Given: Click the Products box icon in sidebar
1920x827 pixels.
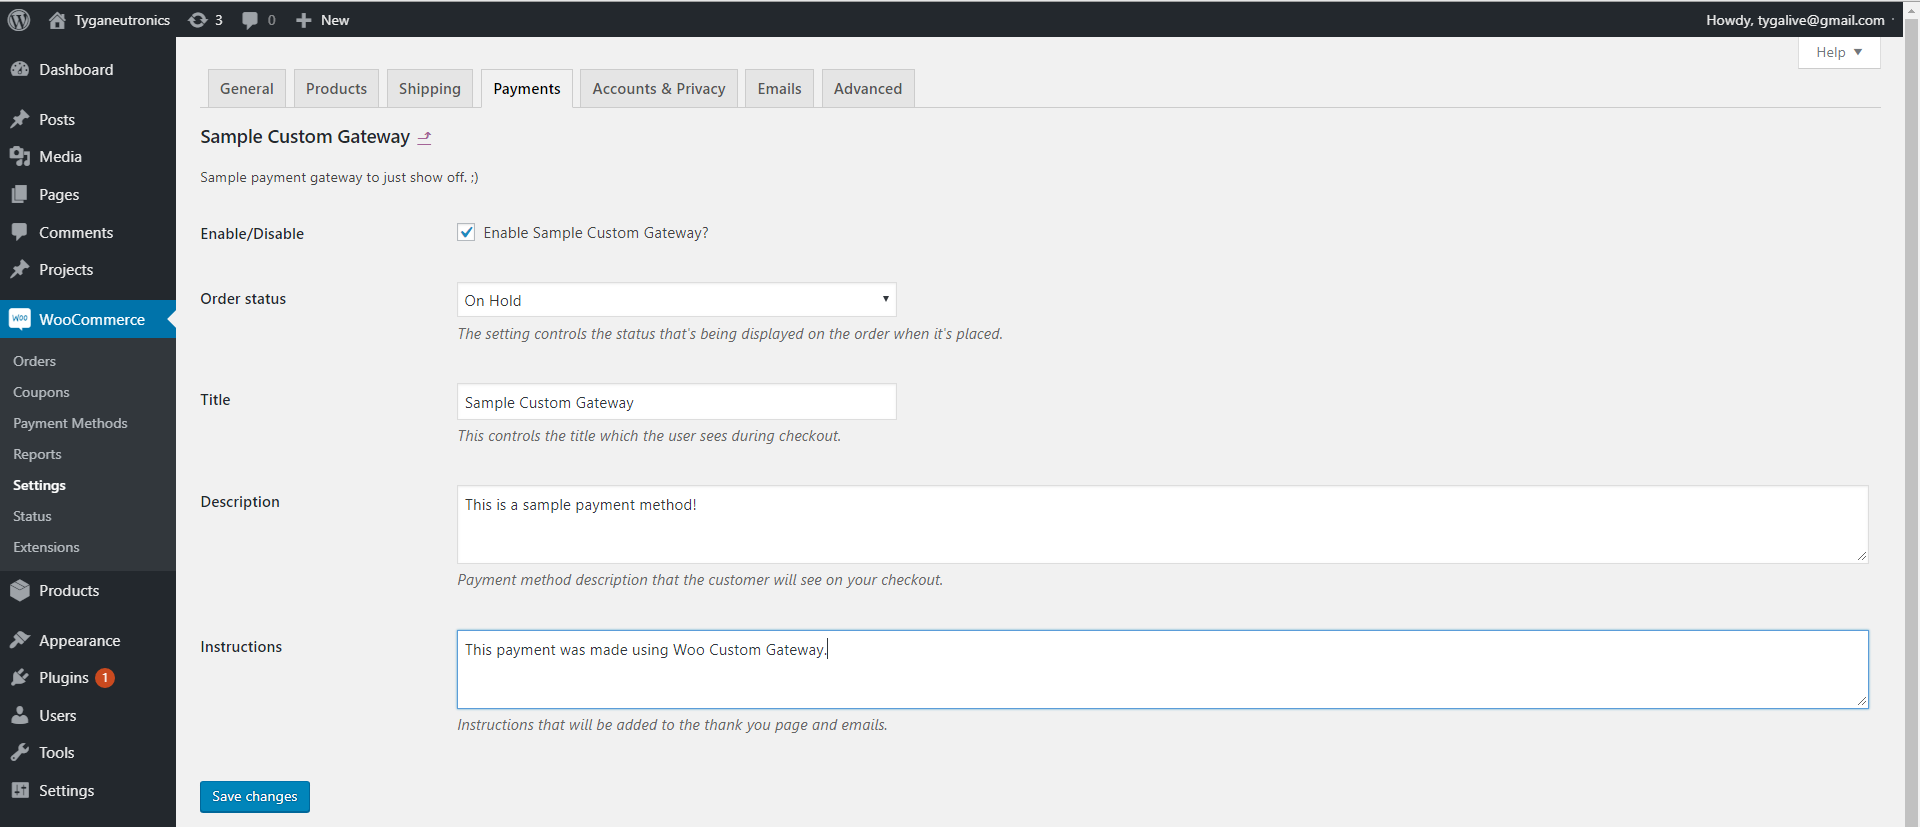Looking at the screenshot, I should (x=20, y=590).
